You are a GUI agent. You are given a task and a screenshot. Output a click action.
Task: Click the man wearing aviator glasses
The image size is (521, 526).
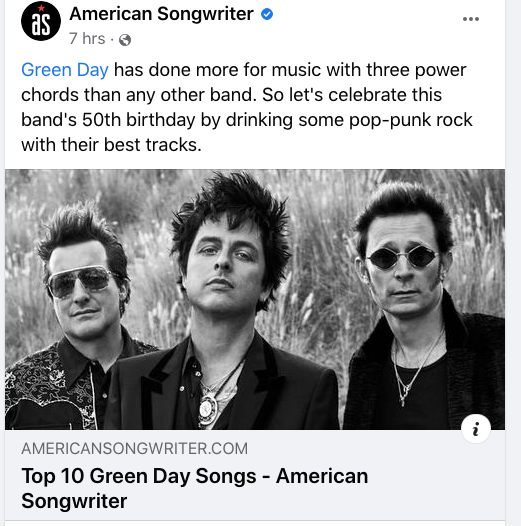(x=84, y=288)
